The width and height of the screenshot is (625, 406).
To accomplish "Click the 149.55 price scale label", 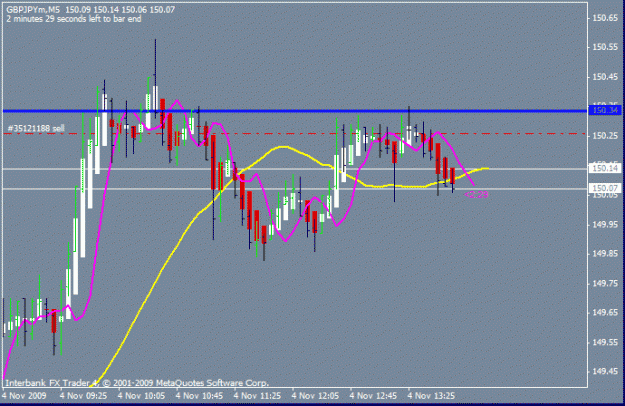I will coord(605,342).
